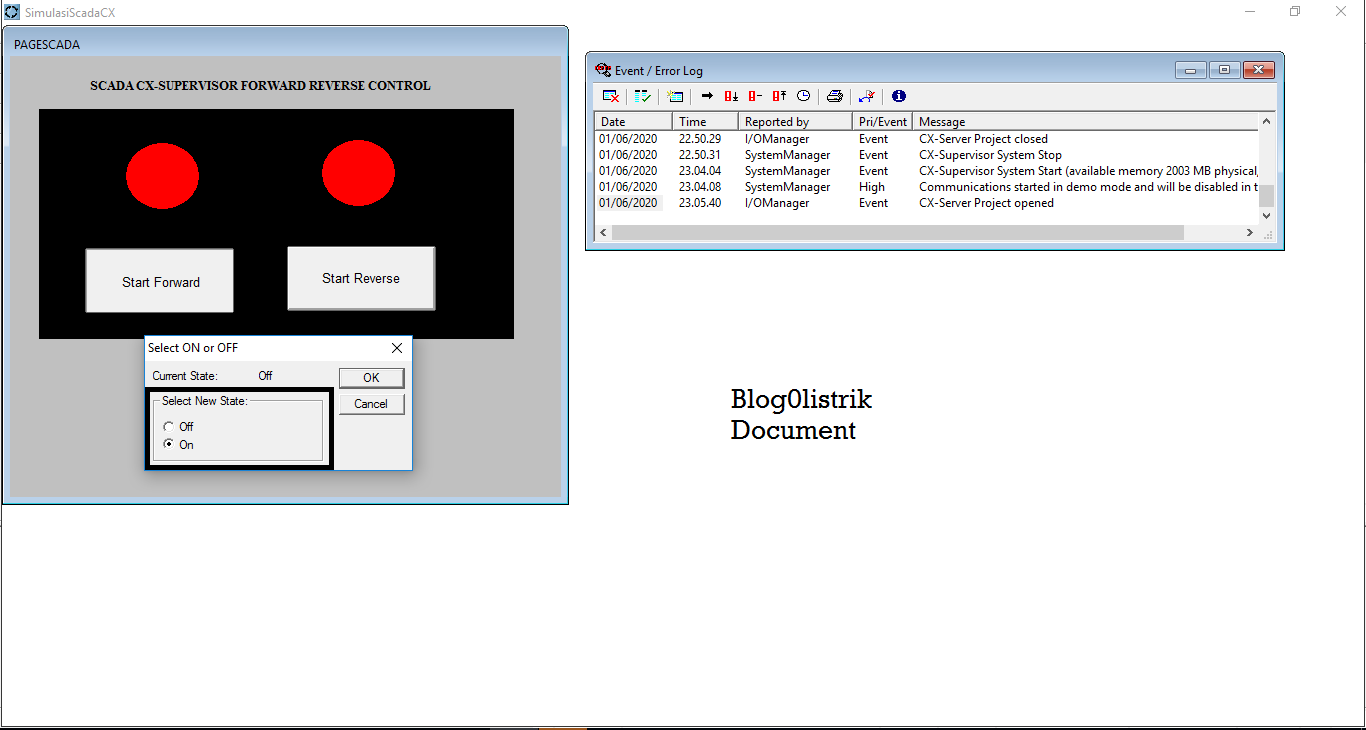Image resolution: width=1366 pixels, height=730 pixels.
Task: Sort log by Date column header
Action: (x=634, y=121)
